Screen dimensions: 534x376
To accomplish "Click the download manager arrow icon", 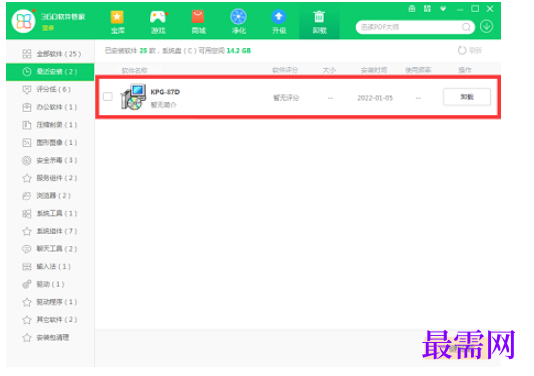I will coord(486,27).
